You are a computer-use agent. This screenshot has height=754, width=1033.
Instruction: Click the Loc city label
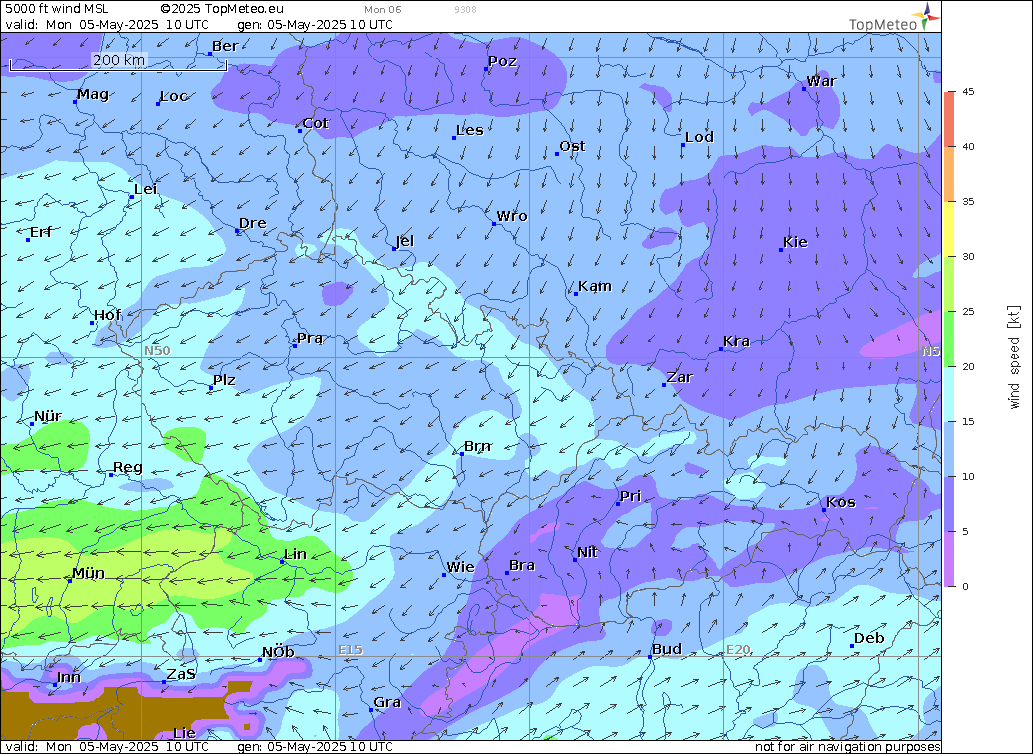[x=174, y=96]
